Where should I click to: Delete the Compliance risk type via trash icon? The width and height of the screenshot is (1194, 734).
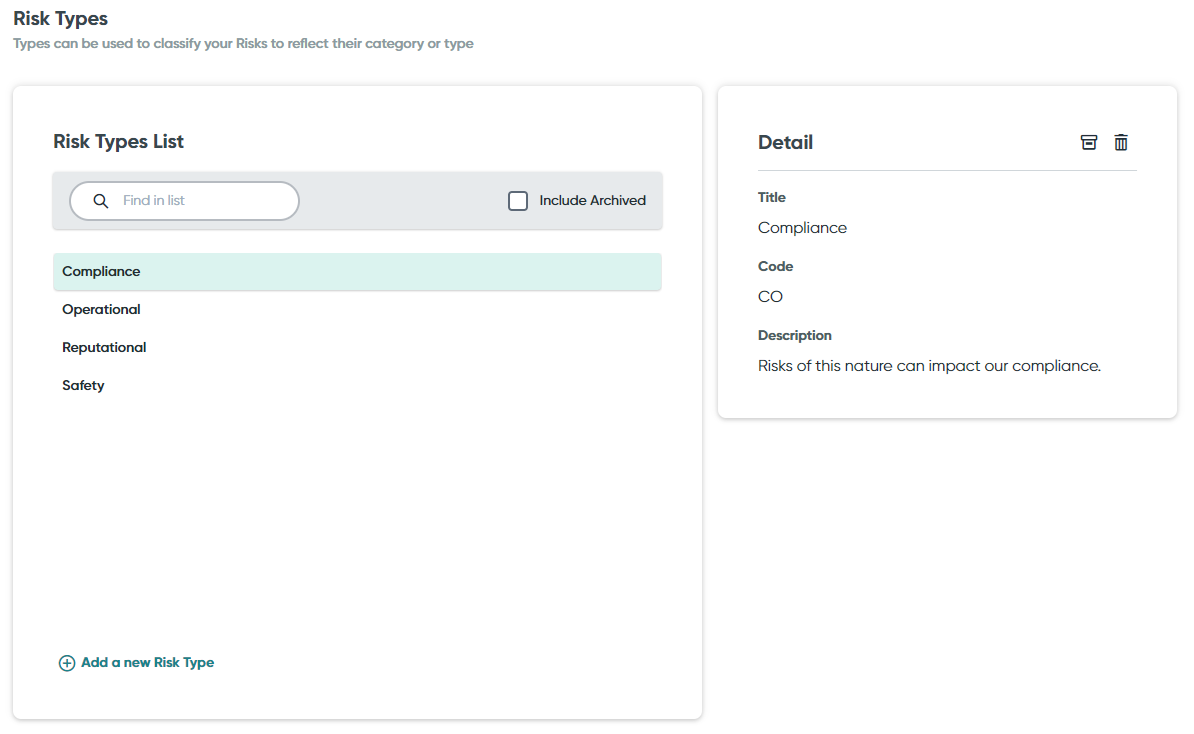[1121, 142]
